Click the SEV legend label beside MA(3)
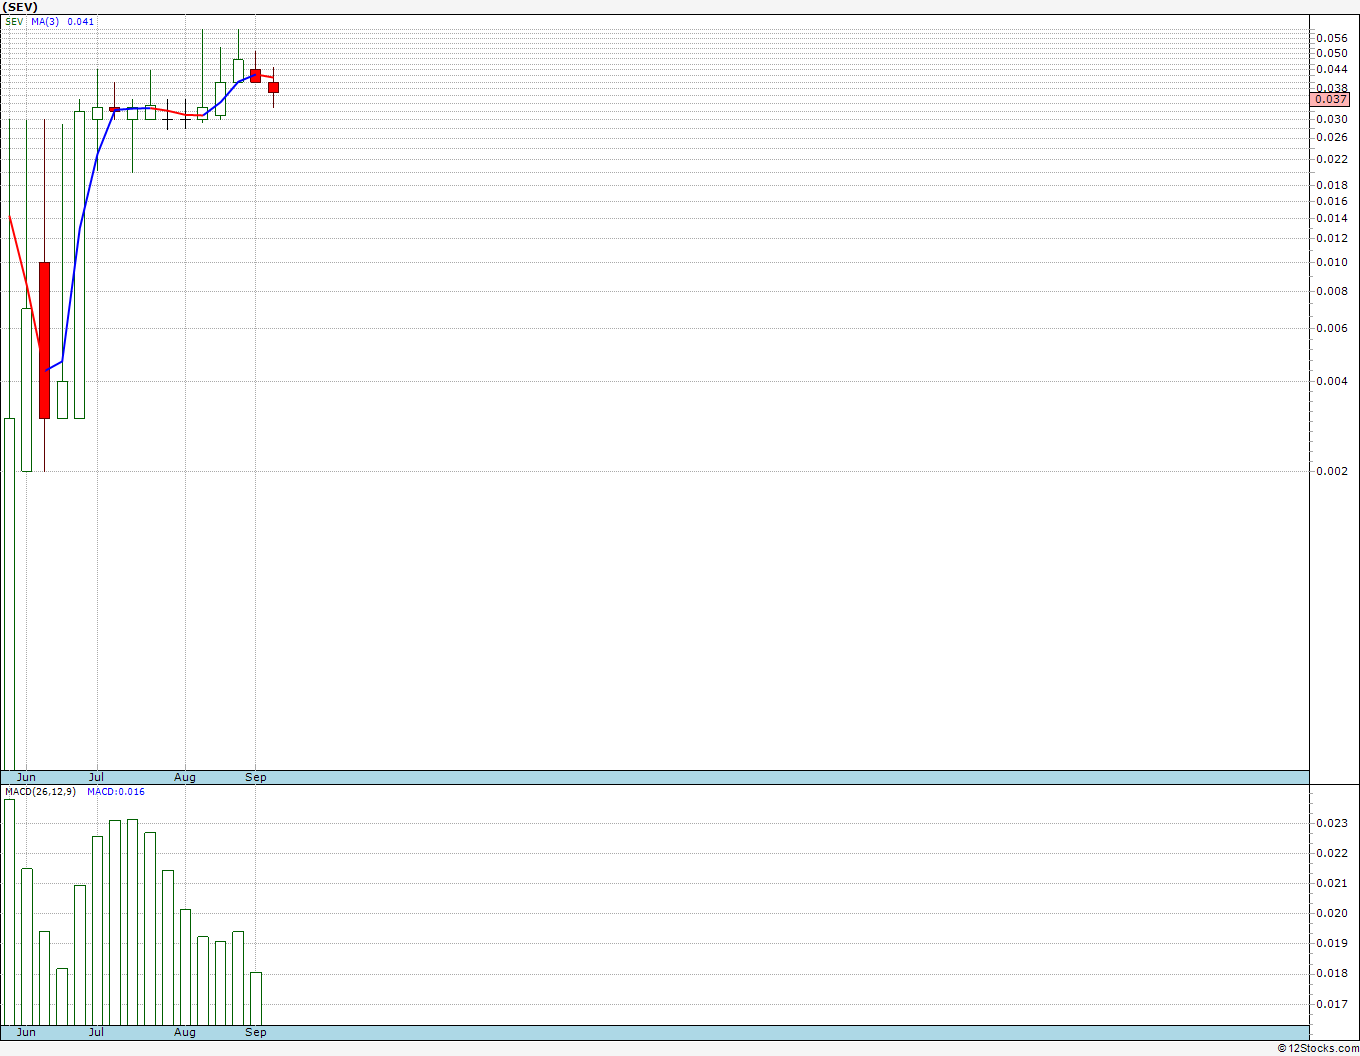The width and height of the screenshot is (1360, 1056). pyautogui.click(x=15, y=21)
